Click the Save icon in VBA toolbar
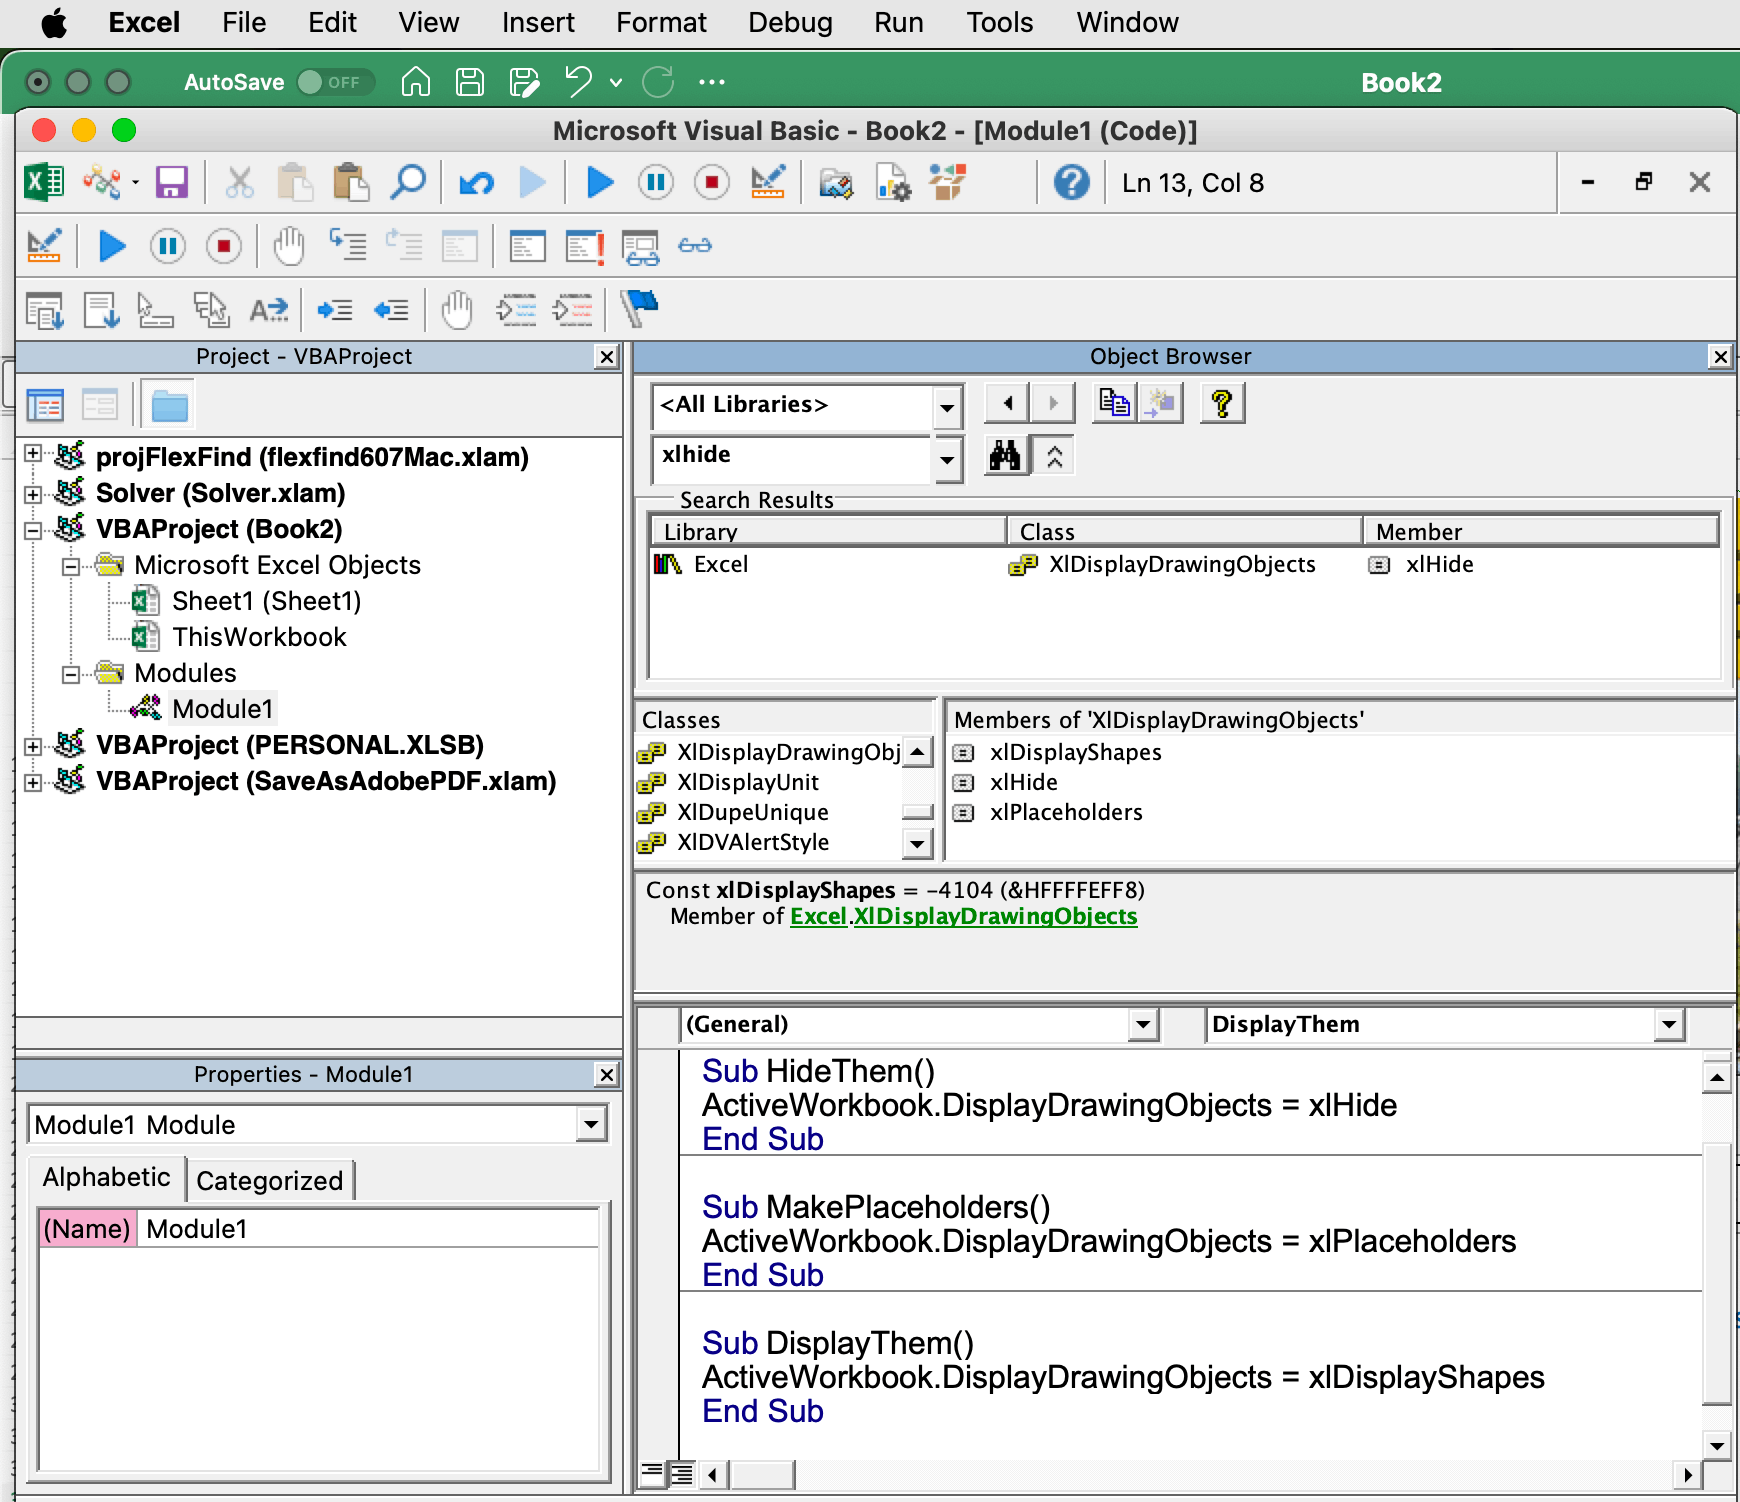The width and height of the screenshot is (1740, 1502). [x=171, y=183]
